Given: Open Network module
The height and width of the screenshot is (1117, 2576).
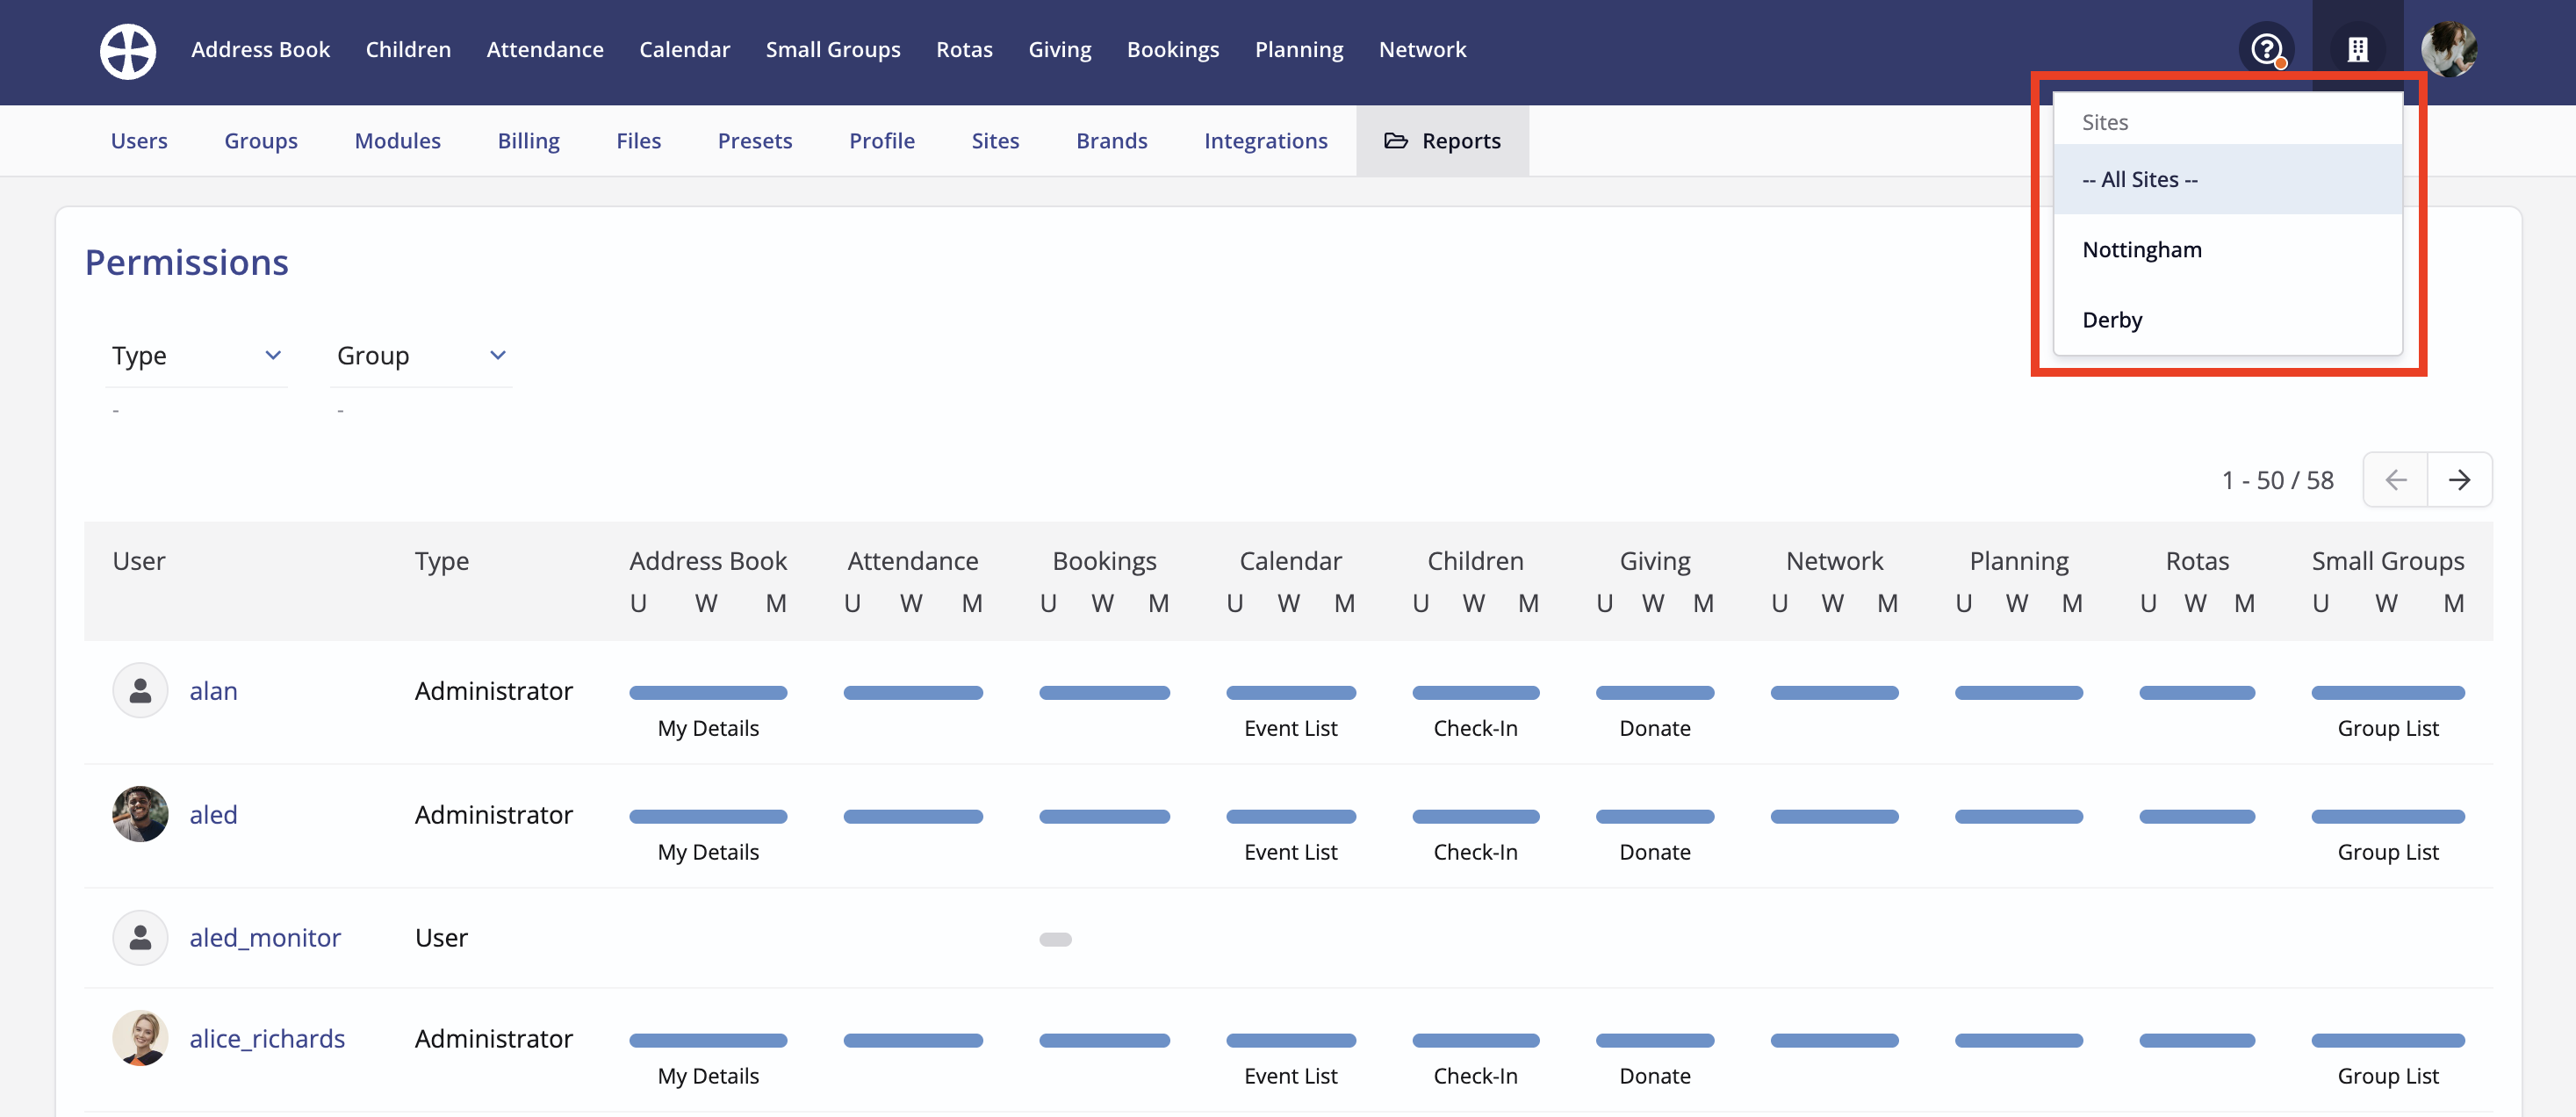Looking at the screenshot, I should (1422, 49).
